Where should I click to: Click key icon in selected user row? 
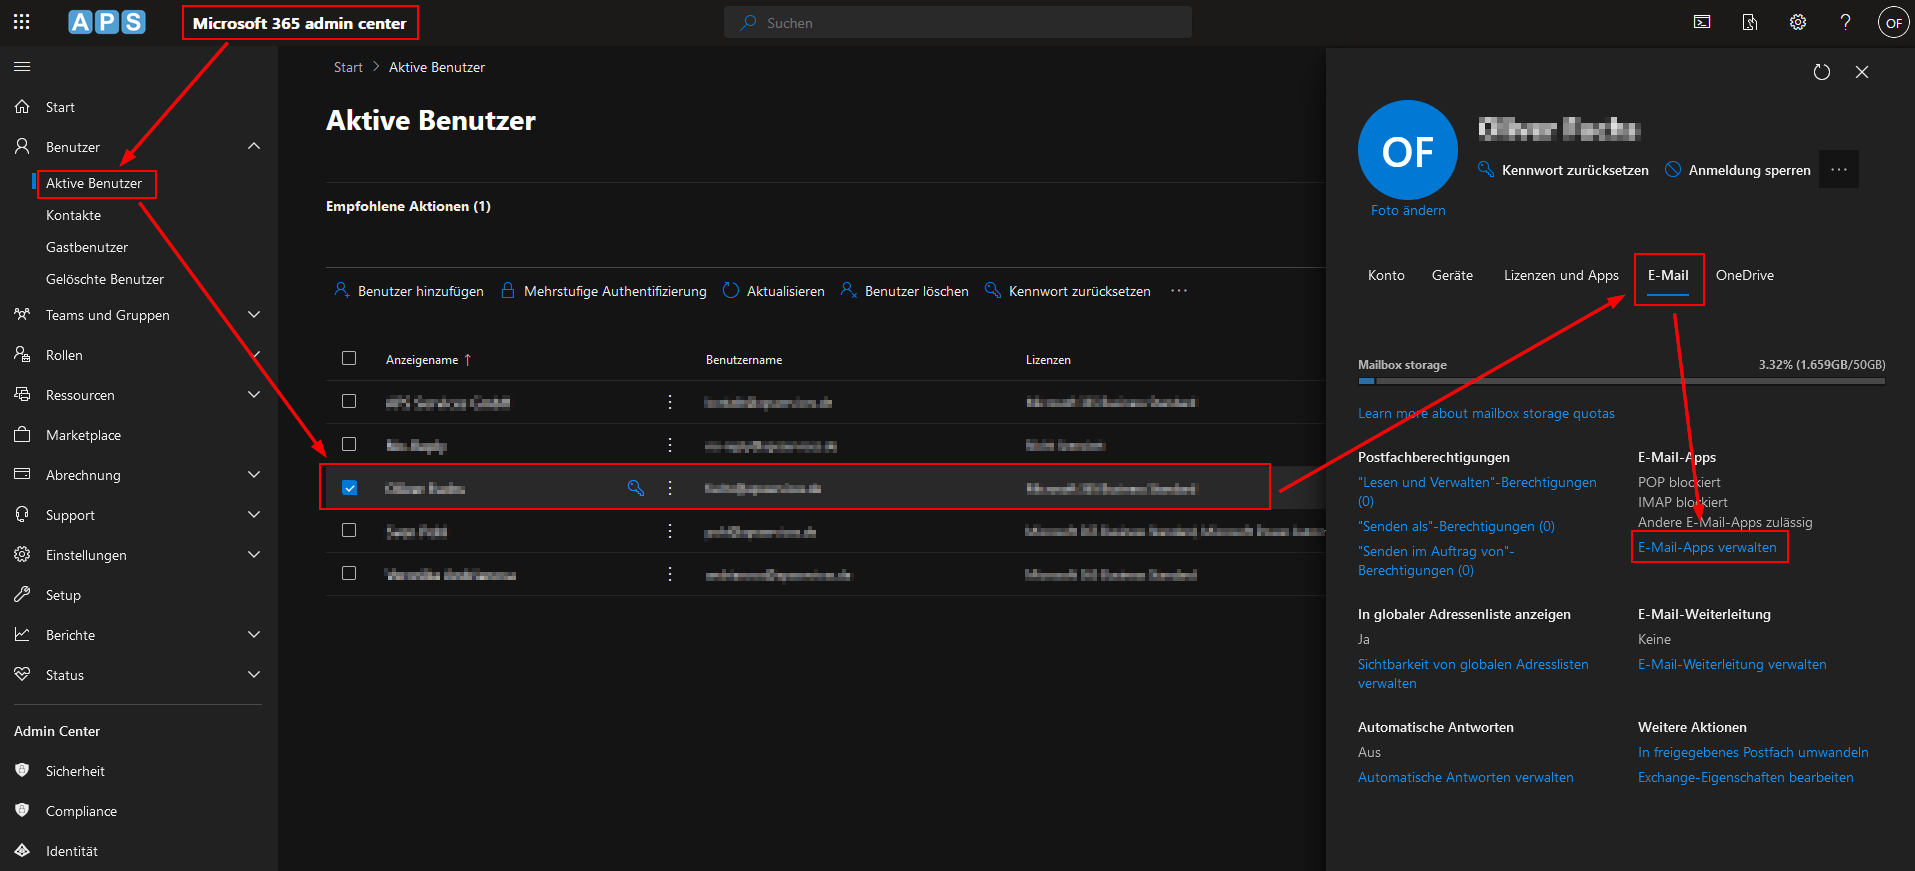click(x=635, y=488)
